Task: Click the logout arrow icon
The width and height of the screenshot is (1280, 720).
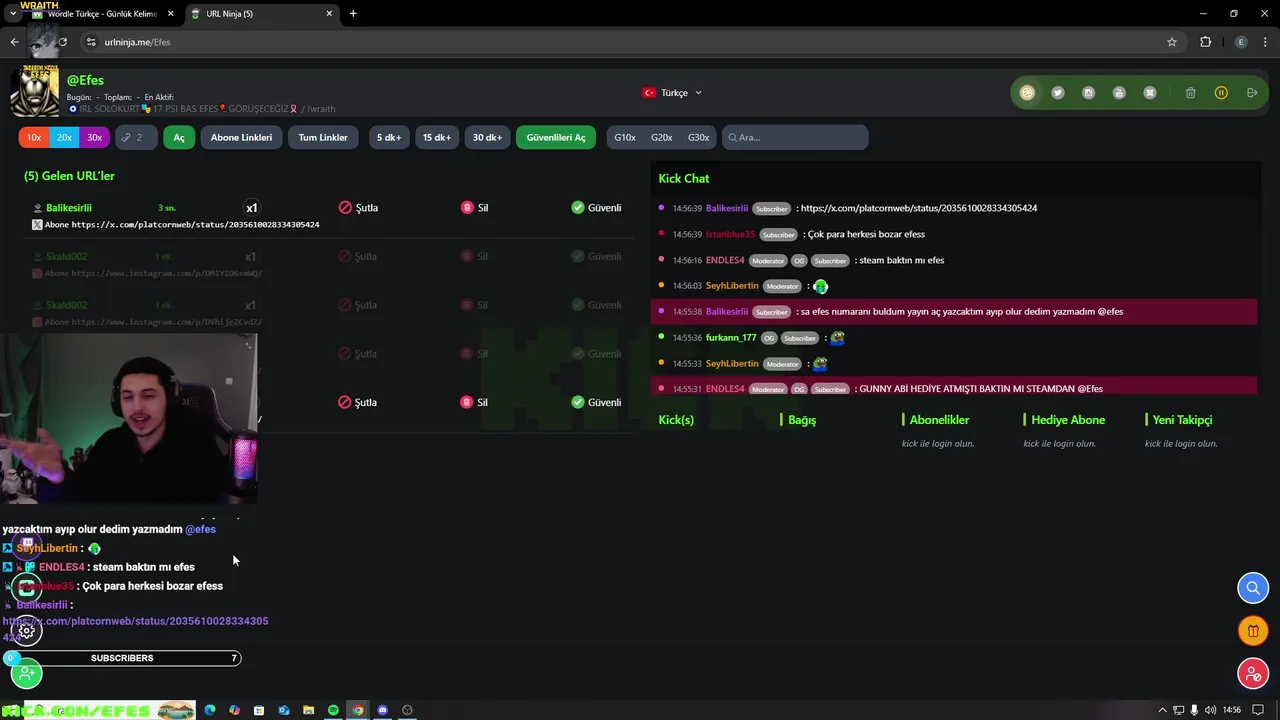Action: (x=1252, y=93)
